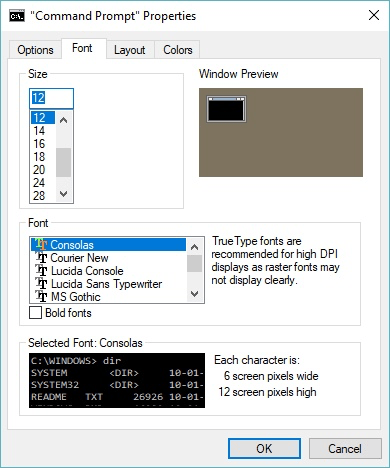Click the size list scrollbar thumb
The image size is (390, 468).
coord(63,162)
